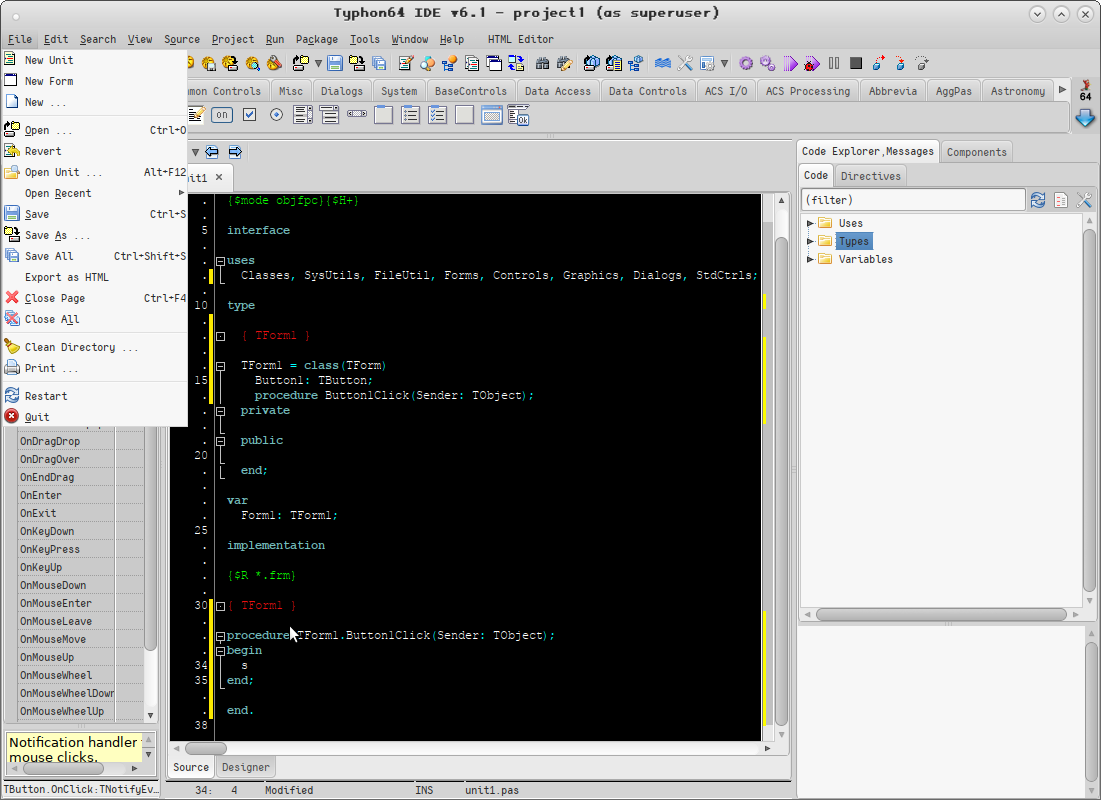
Task: Collapse the uses clause fold marker in the editor
Action: coord(220,261)
